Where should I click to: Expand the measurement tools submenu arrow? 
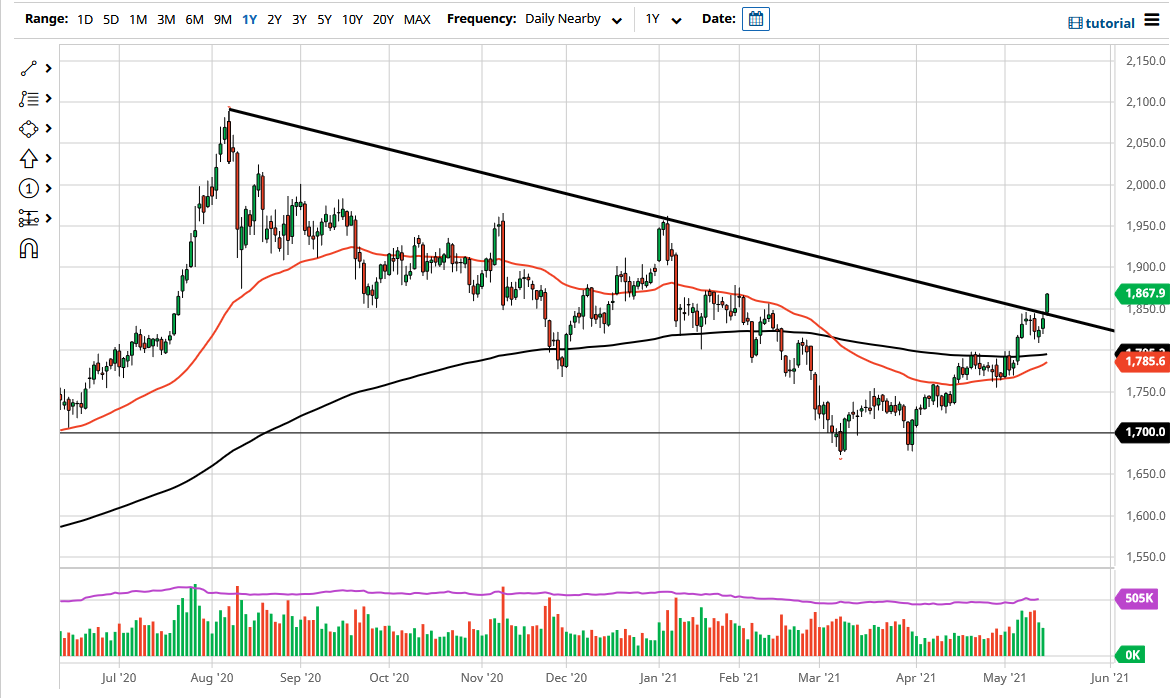tap(49, 218)
